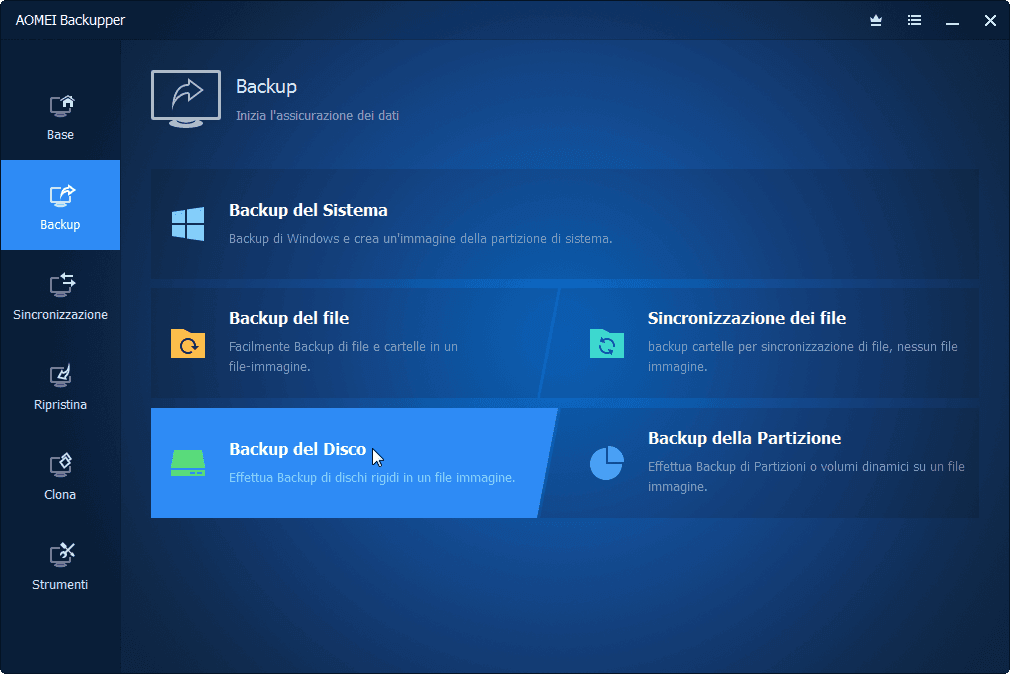Image resolution: width=1010 pixels, height=674 pixels.
Task: Open the Strumenti sidebar icon
Action: point(62,555)
